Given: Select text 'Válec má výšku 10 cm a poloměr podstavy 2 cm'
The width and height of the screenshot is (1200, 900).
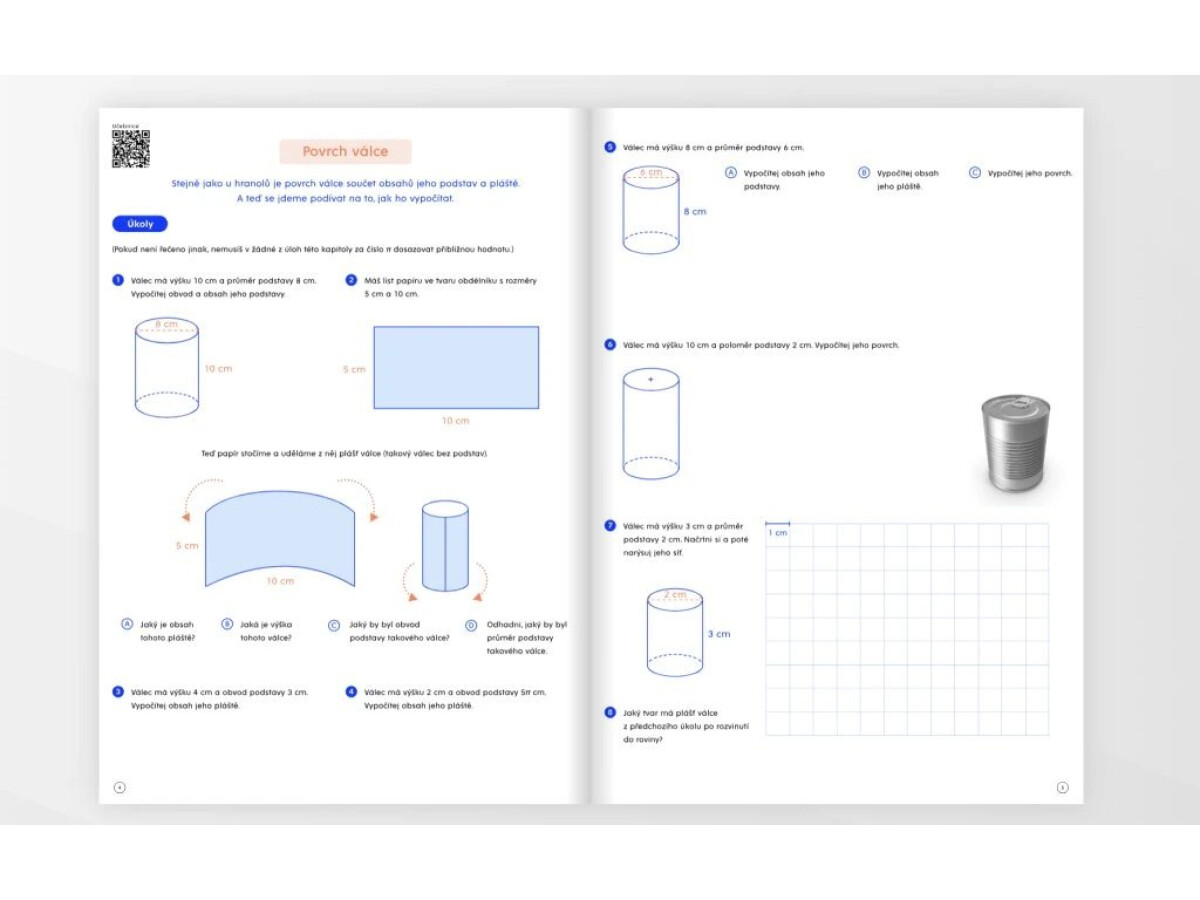Looking at the screenshot, I should (x=717, y=345).
